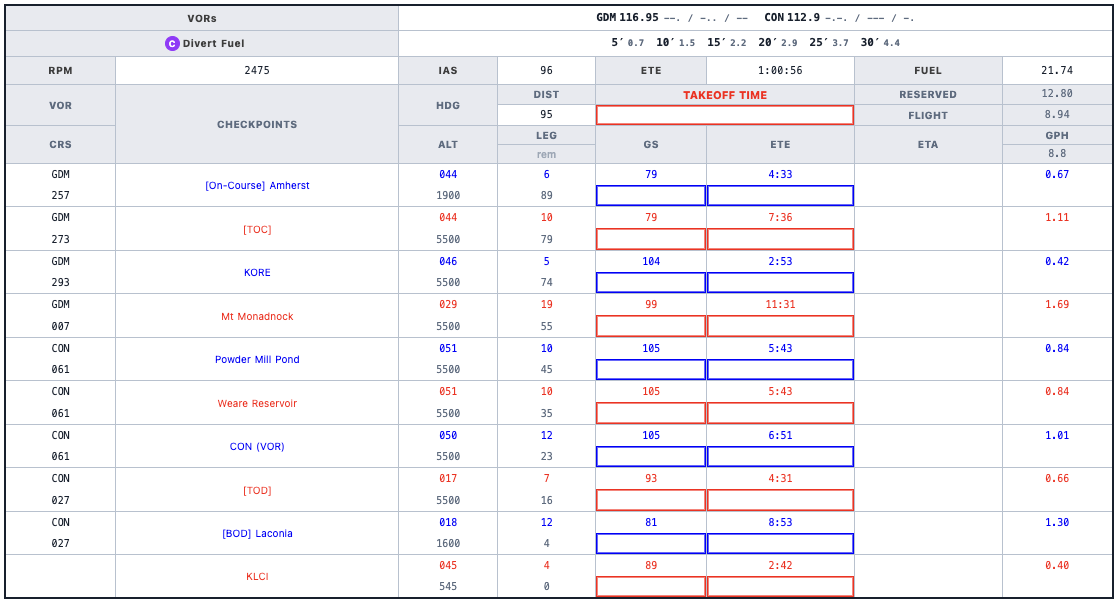Click heading 029 in the Mt Monadnock row
Screen dimensions: 1120x607
tap(448, 305)
